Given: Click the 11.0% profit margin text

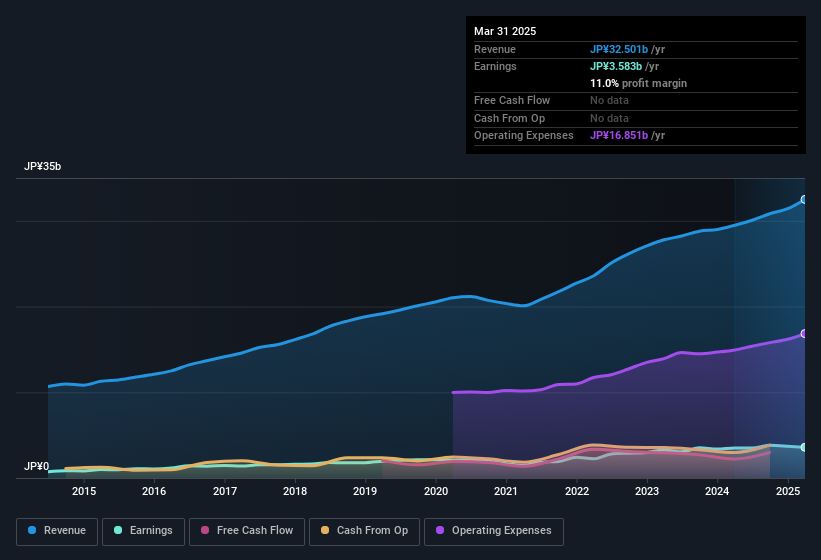Looking at the screenshot, I should (638, 84).
